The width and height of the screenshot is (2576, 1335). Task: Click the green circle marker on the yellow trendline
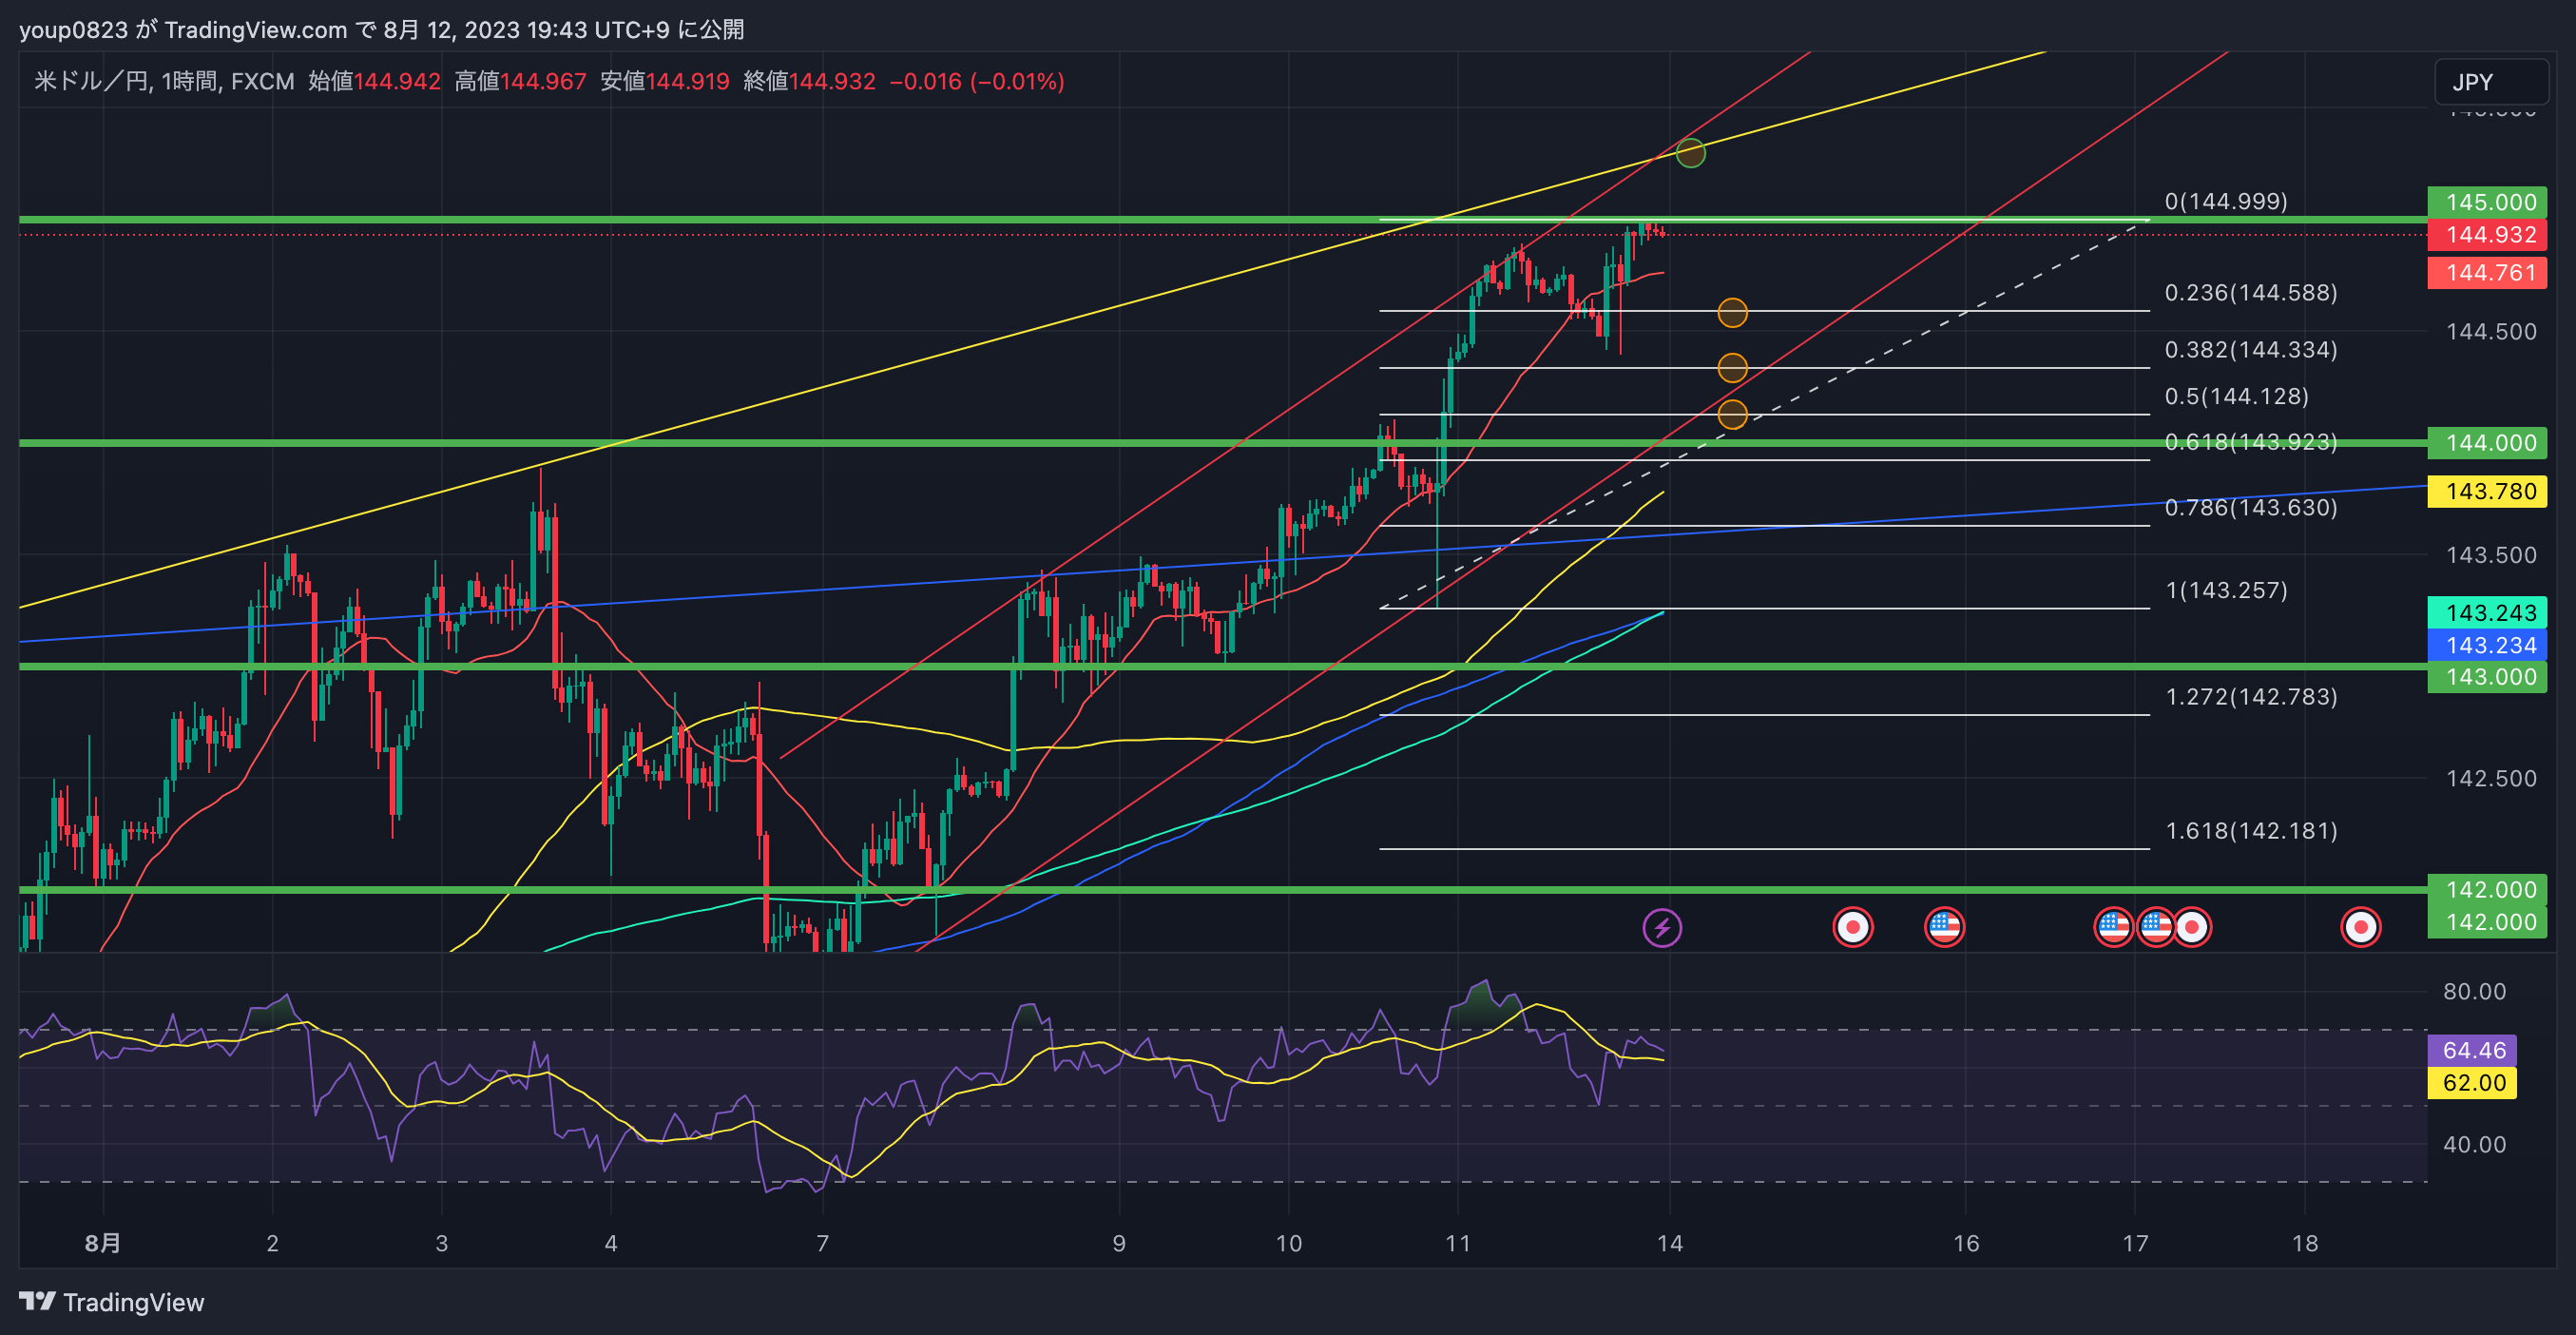[1690, 153]
